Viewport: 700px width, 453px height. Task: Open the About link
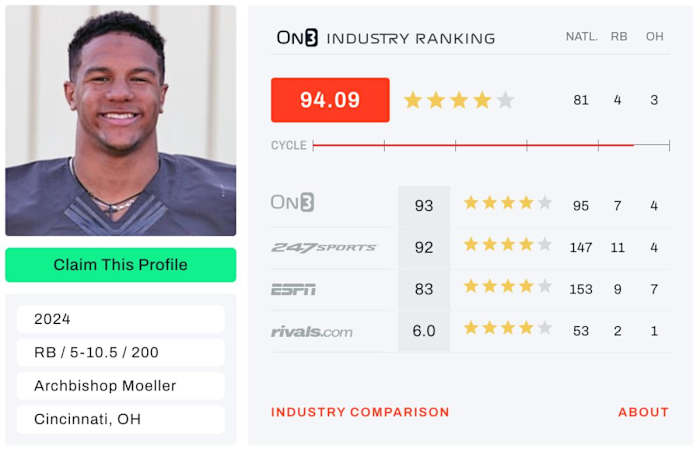click(643, 412)
